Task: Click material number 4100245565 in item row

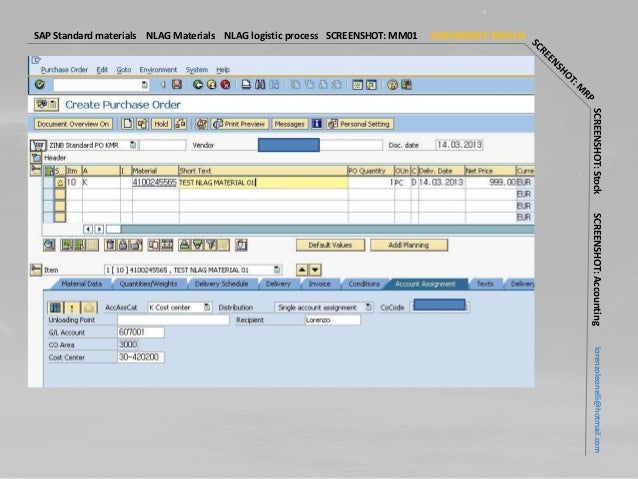Action: [155, 183]
